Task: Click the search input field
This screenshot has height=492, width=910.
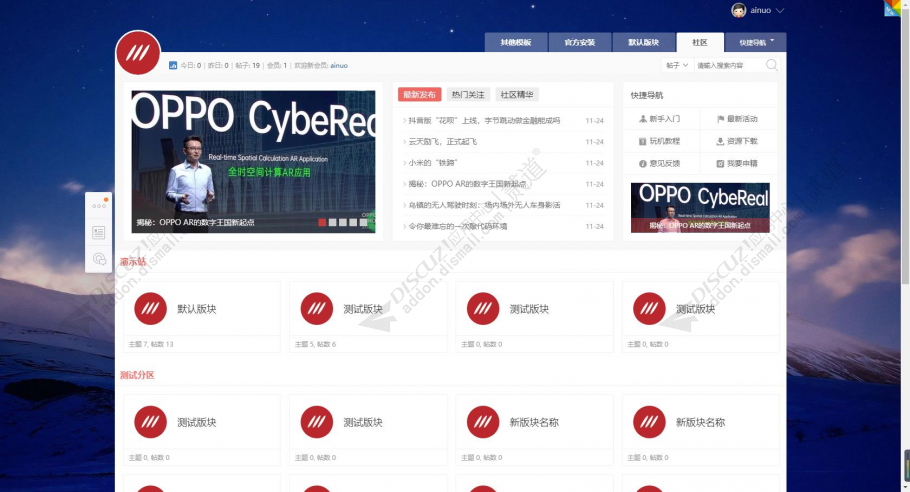Action: point(729,66)
